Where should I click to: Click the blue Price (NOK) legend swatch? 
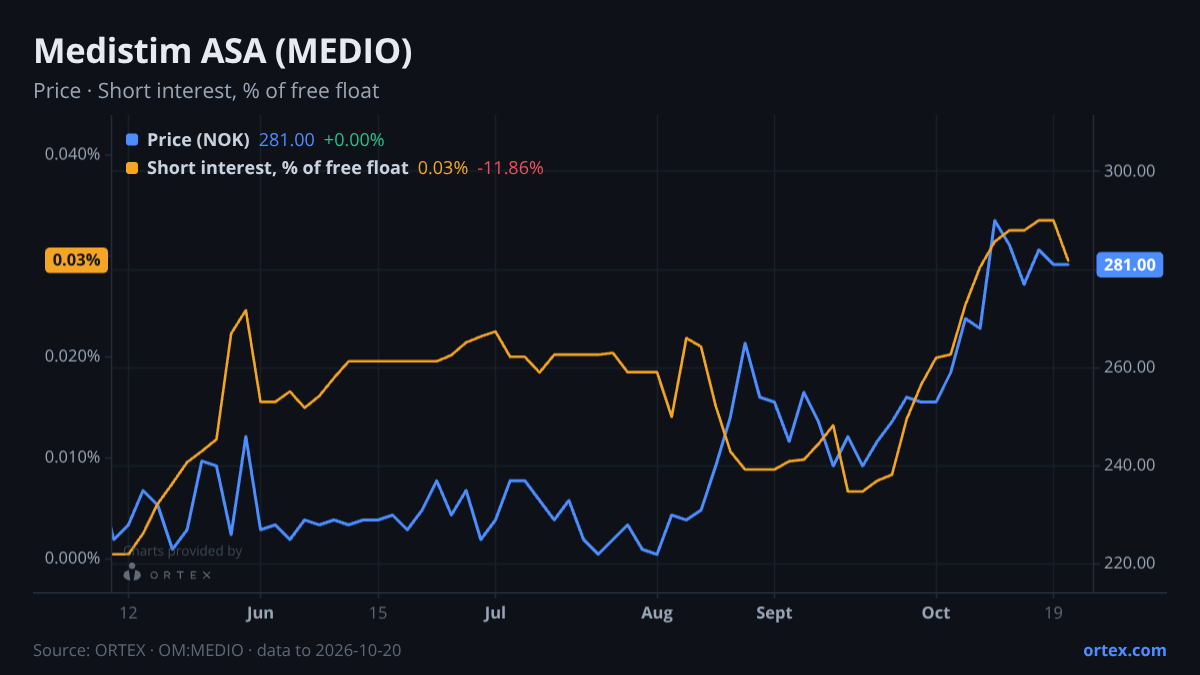[132, 140]
